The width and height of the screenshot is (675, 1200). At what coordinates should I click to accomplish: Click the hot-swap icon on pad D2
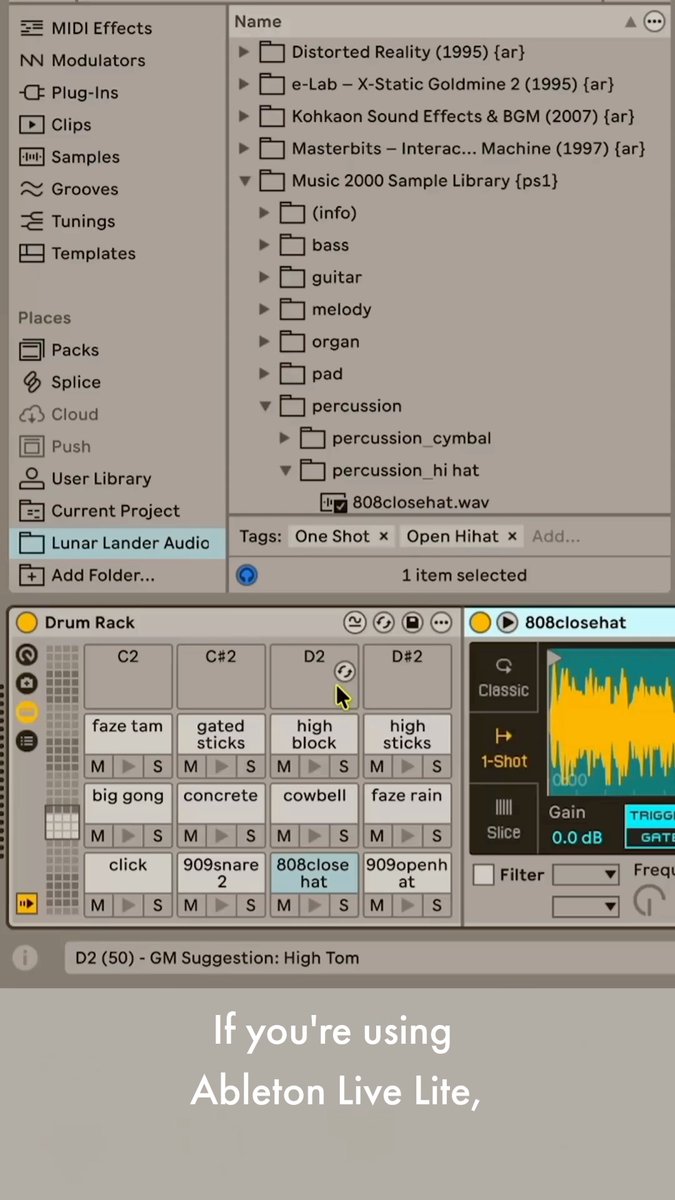(345, 672)
